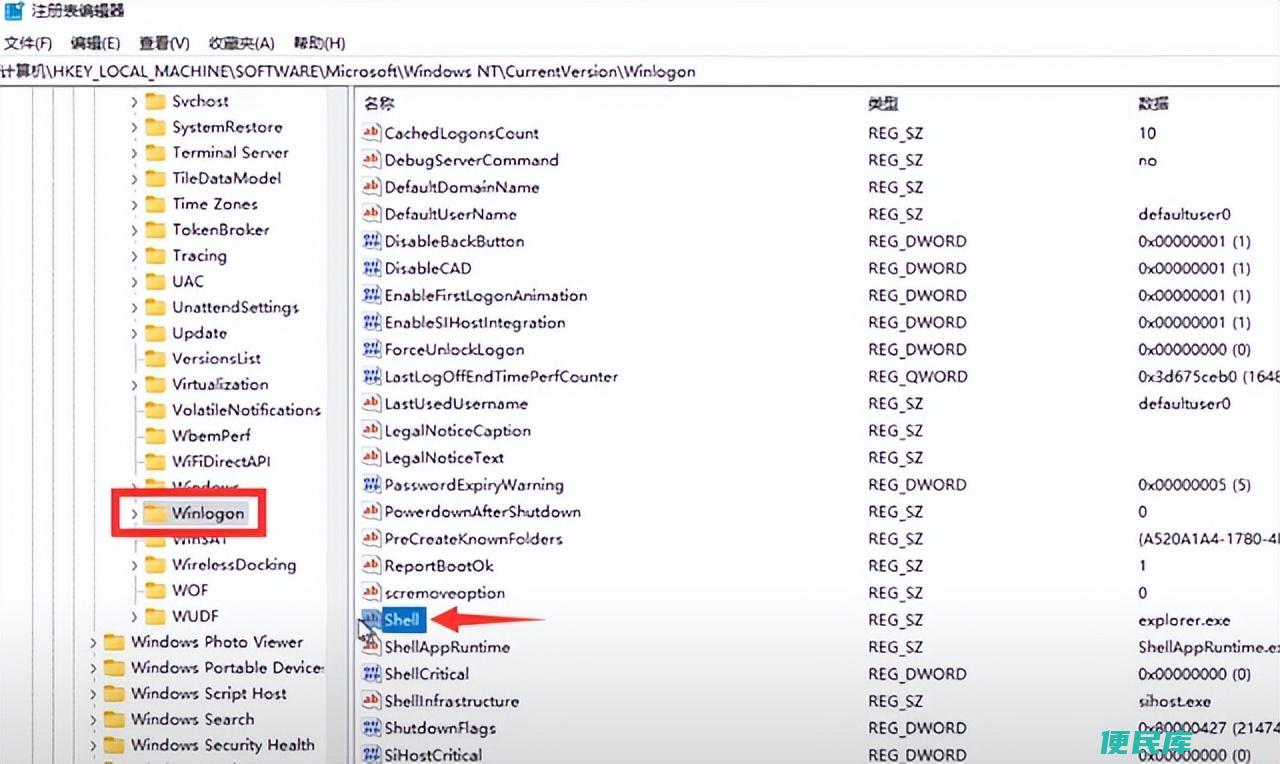
Task: Select the Windows Security Health key
Action: [222, 745]
